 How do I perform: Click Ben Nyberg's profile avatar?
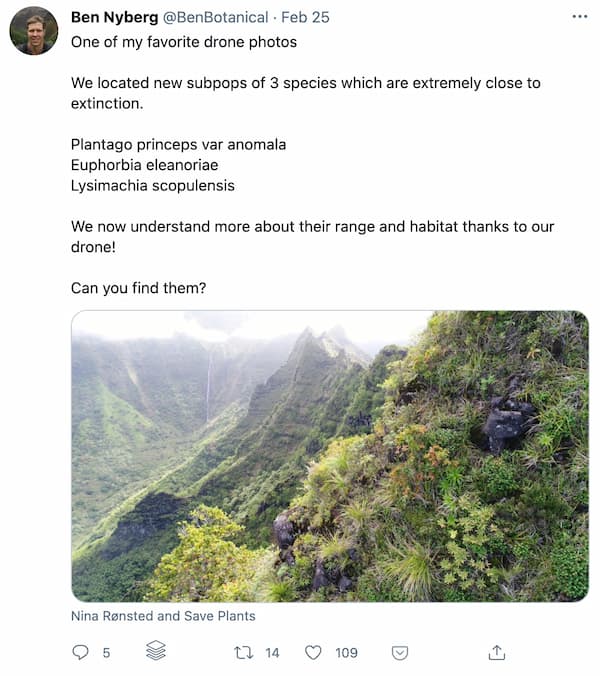[x=34, y=31]
